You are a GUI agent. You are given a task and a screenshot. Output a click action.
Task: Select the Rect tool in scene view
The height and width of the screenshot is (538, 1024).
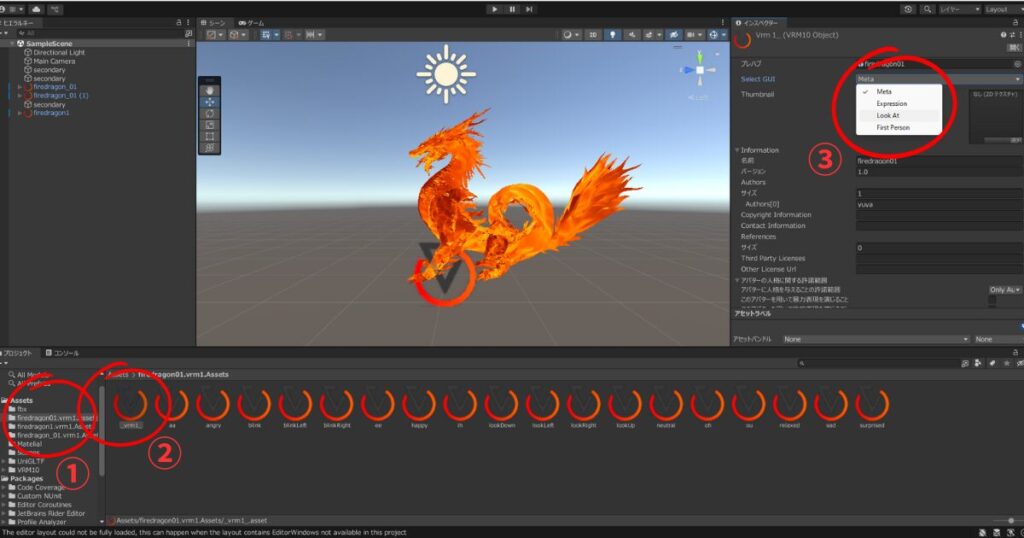[x=210, y=136]
